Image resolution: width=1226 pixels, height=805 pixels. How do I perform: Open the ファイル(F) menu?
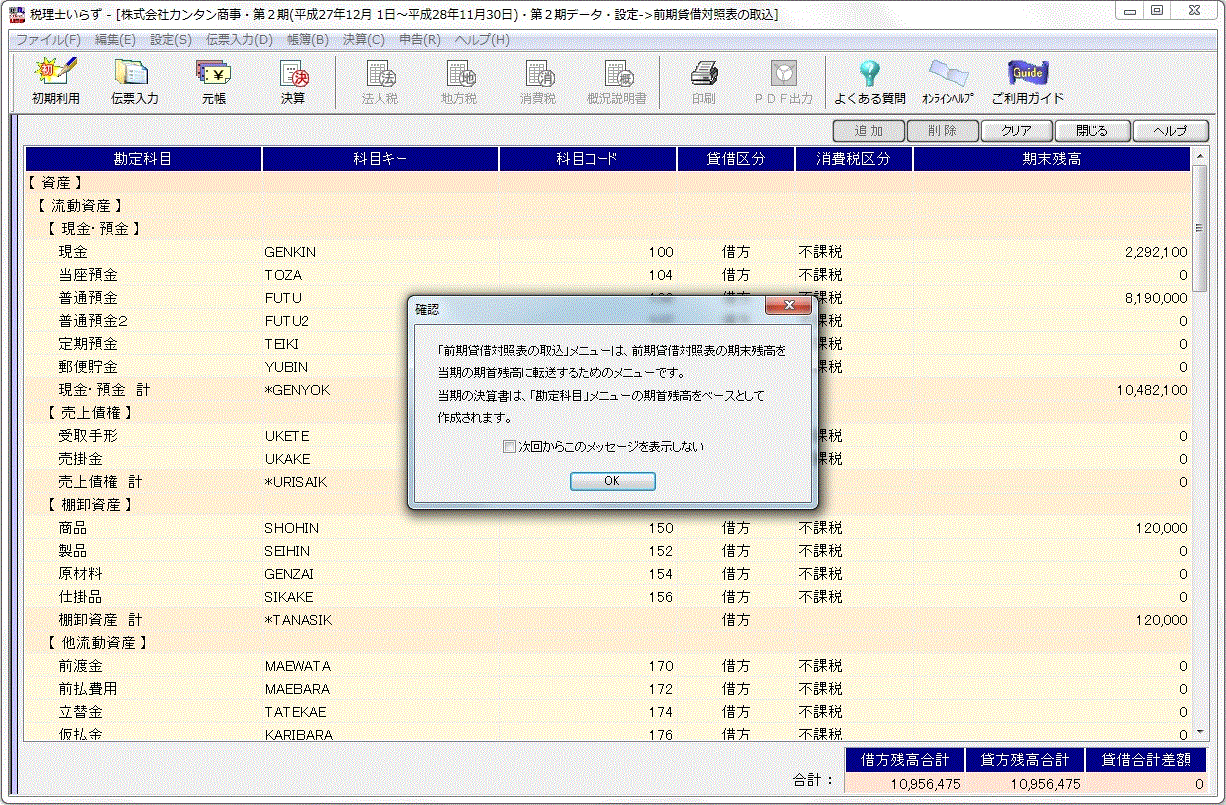click(x=48, y=40)
